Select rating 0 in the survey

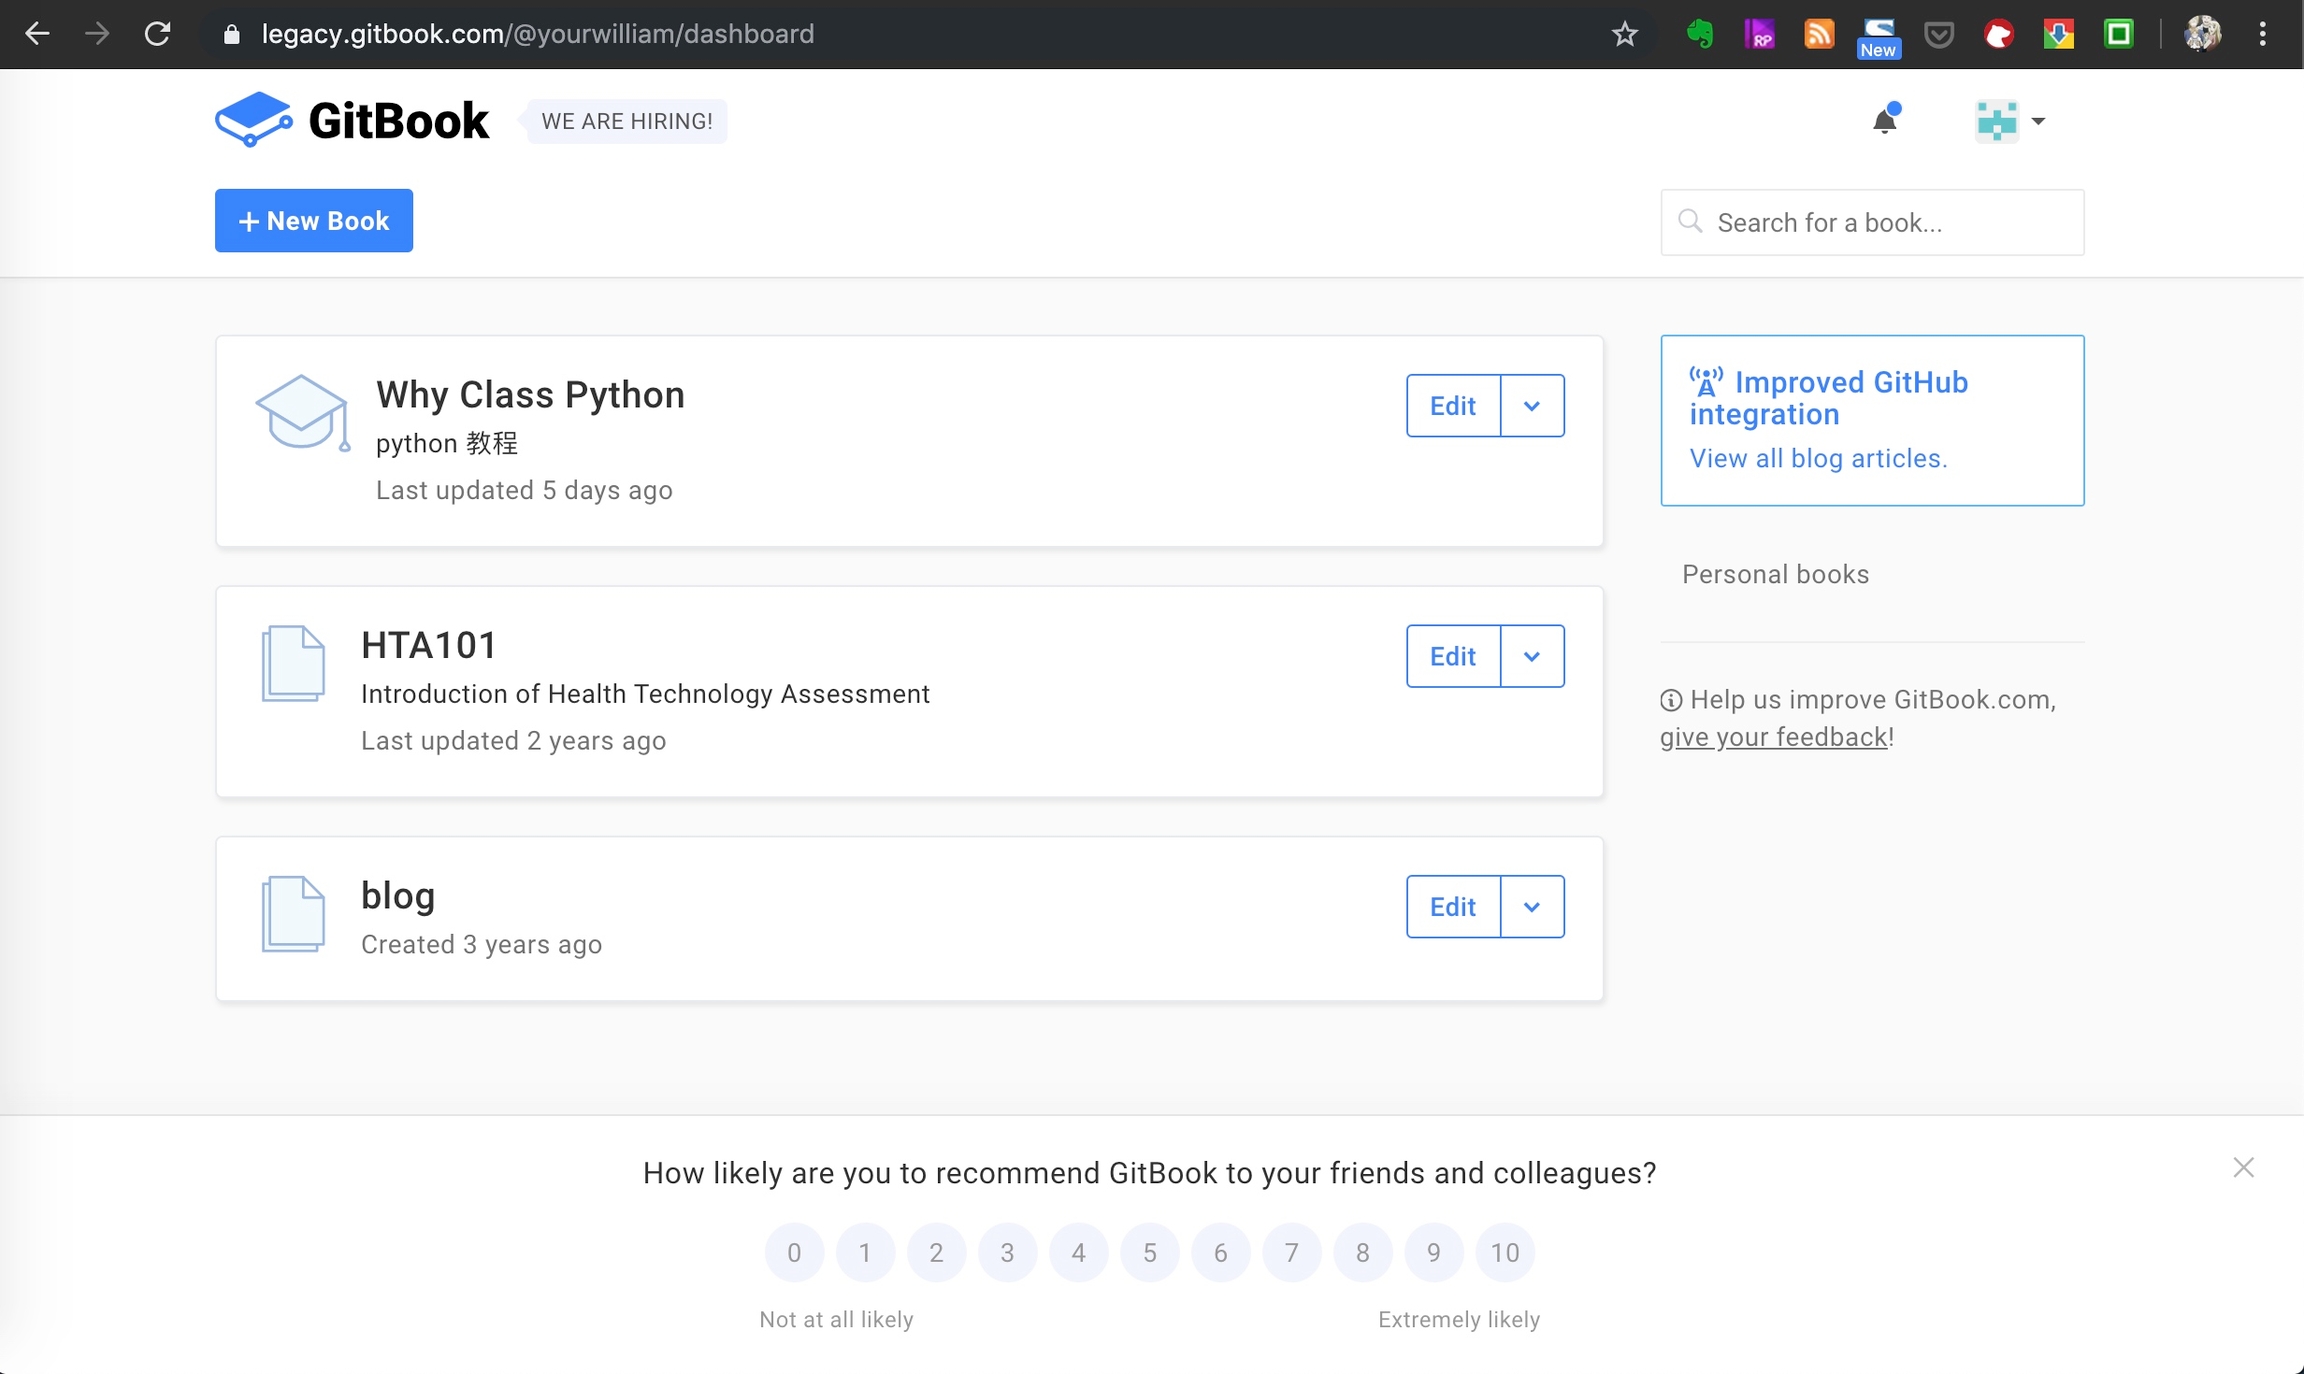794,1252
